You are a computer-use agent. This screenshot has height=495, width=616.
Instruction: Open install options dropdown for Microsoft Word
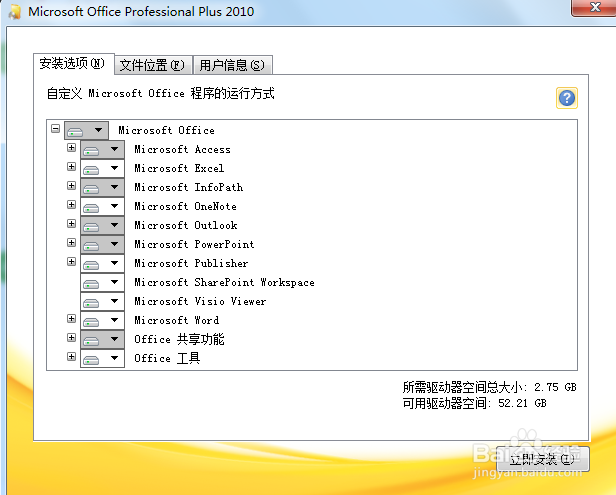[x=103, y=320]
